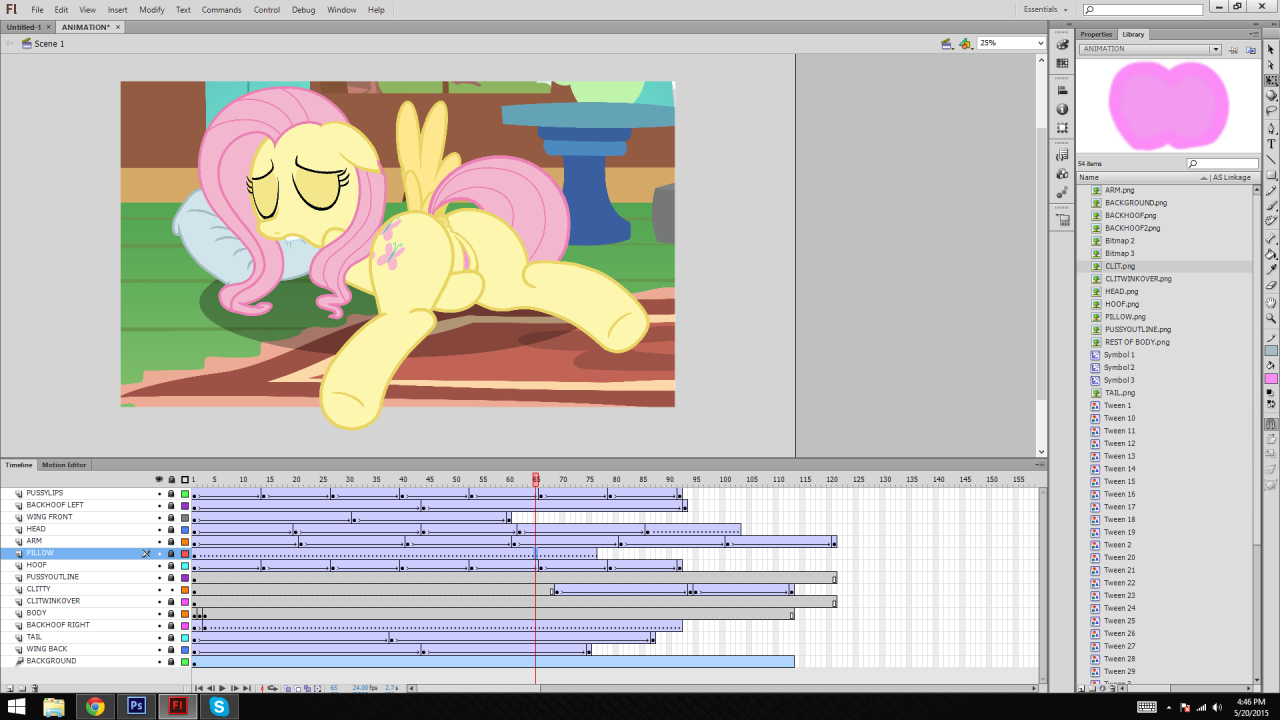The height and width of the screenshot is (720, 1280).
Task: Click the stroke color swatch in tools
Action: (x=1271, y=350)
